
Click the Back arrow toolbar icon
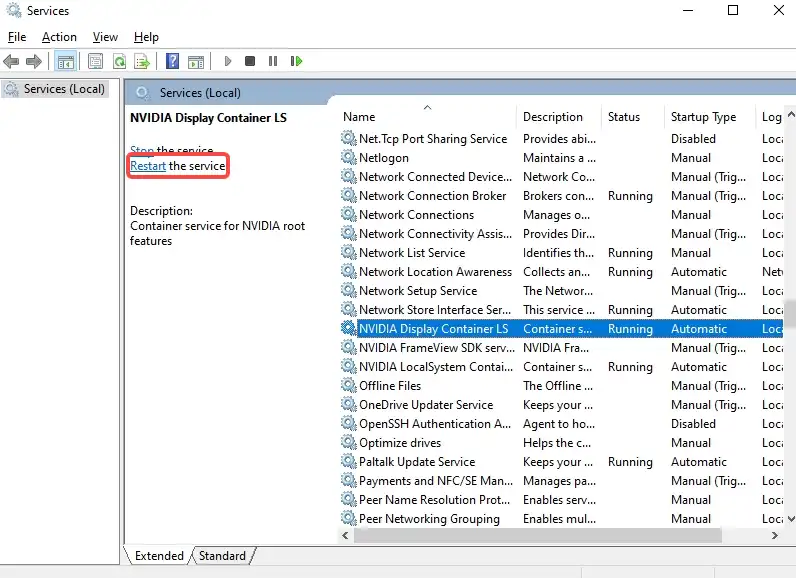pyautogui.click(x=11, y=61)
